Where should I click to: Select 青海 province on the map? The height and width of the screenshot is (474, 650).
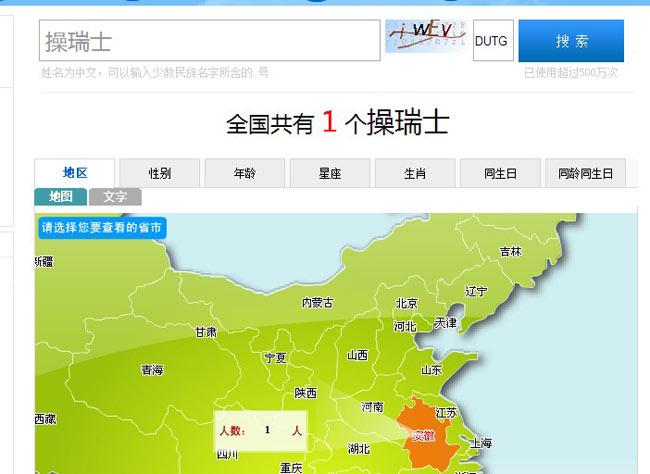[152, 370]
